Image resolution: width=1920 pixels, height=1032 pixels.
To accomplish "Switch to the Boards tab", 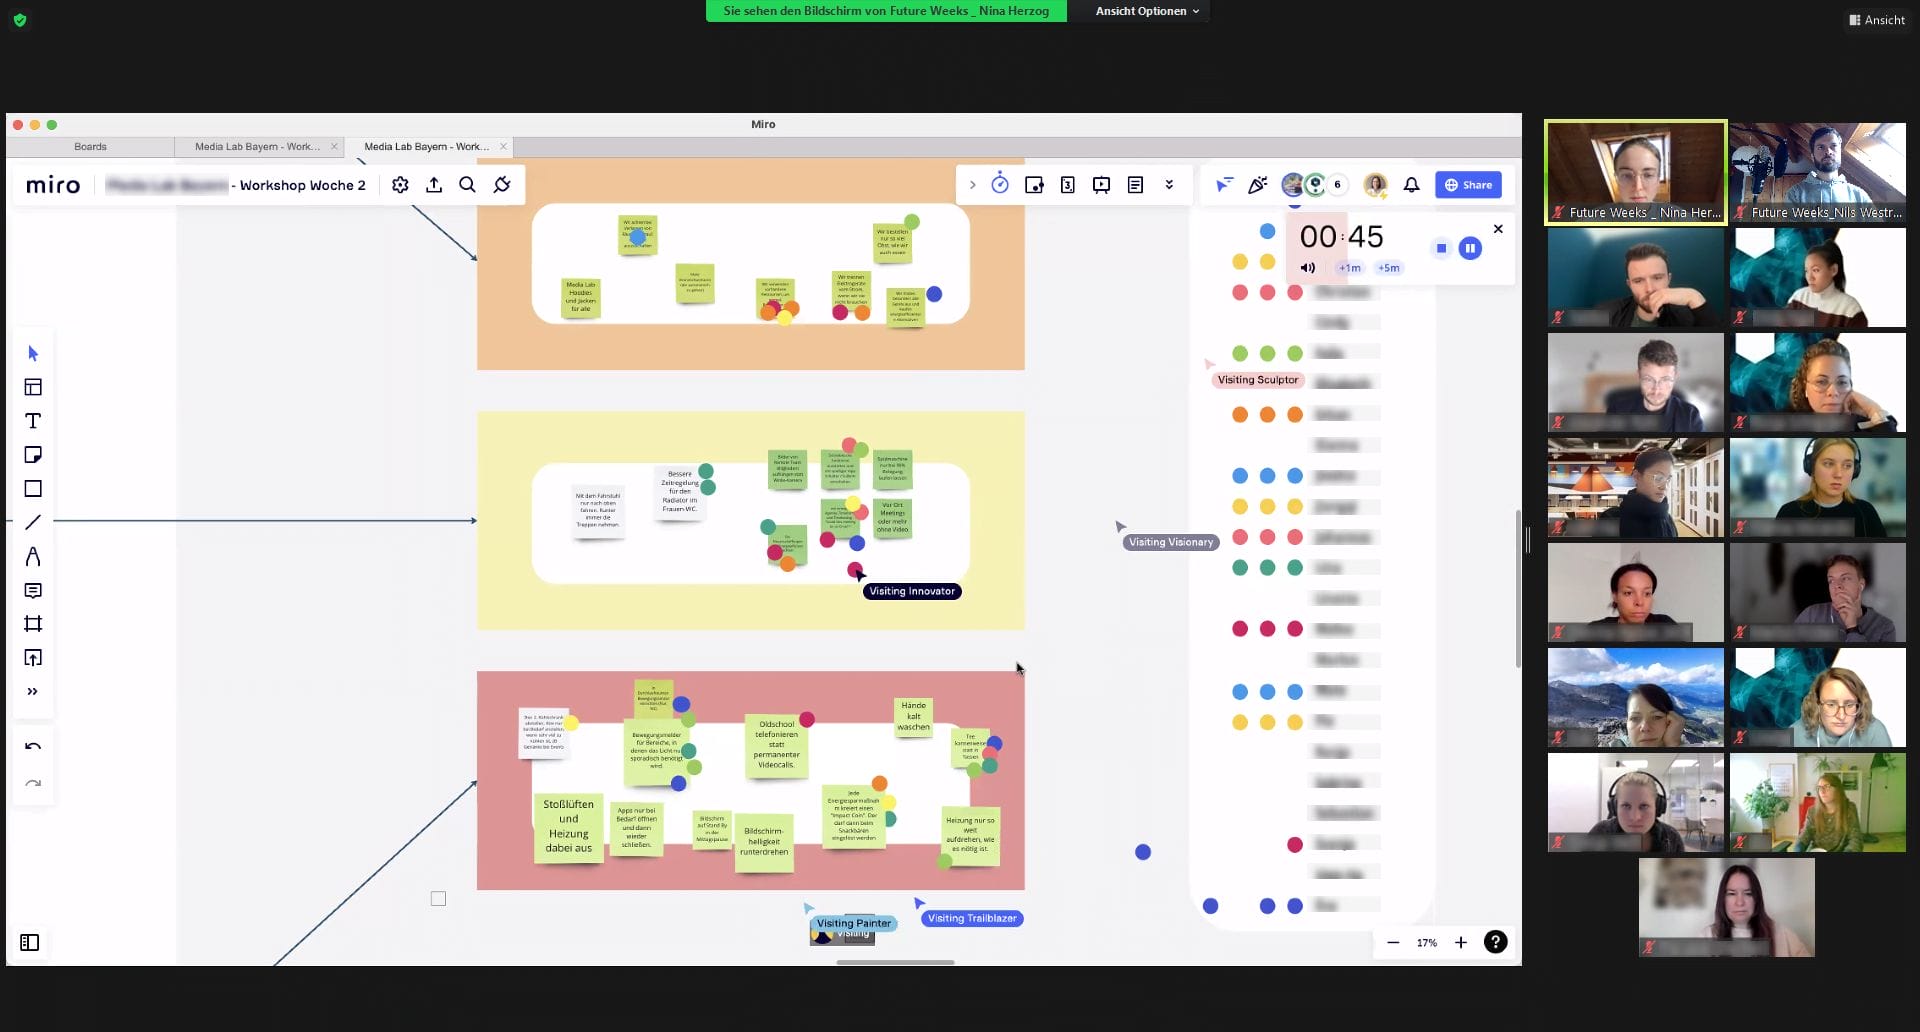I will [90, 147].
